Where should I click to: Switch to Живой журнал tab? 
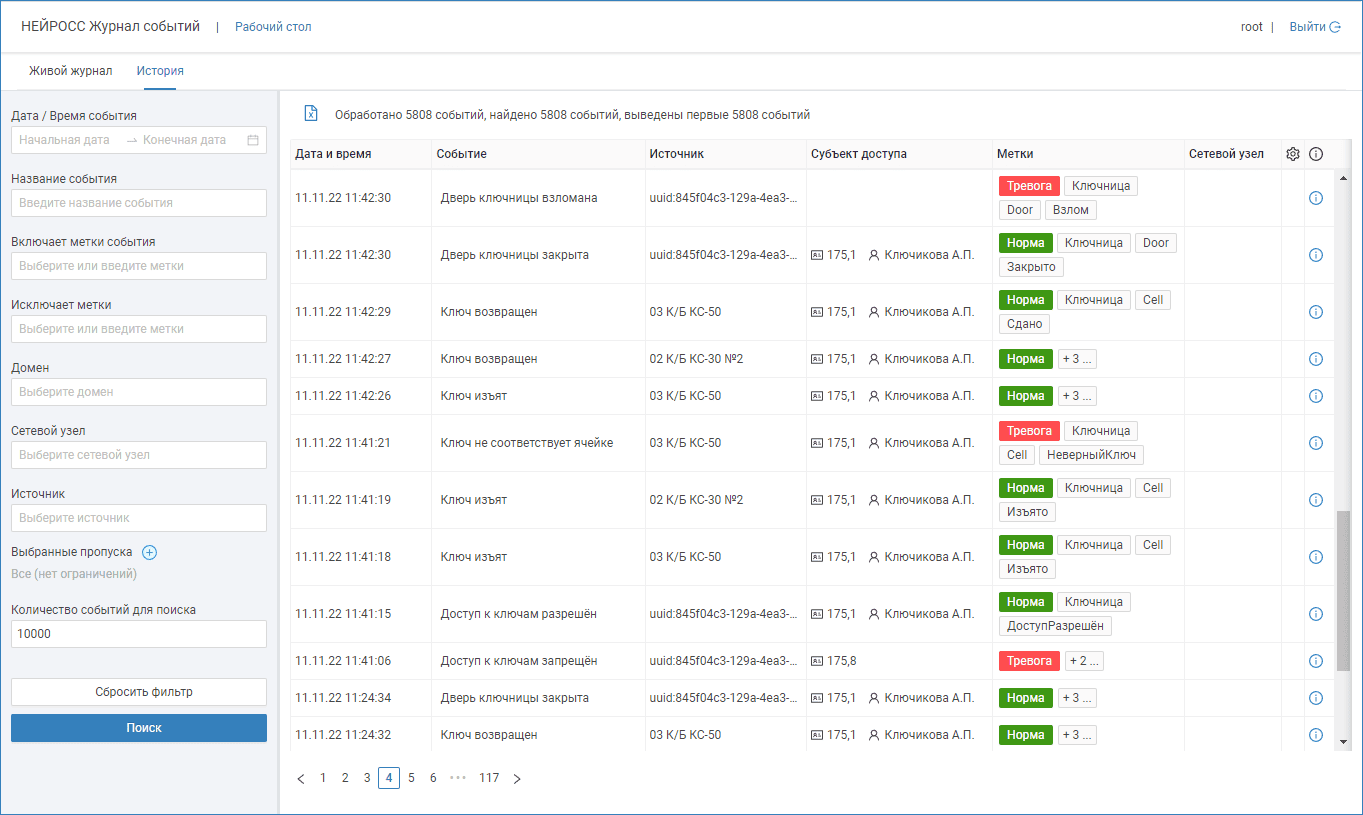pos(71,71)
